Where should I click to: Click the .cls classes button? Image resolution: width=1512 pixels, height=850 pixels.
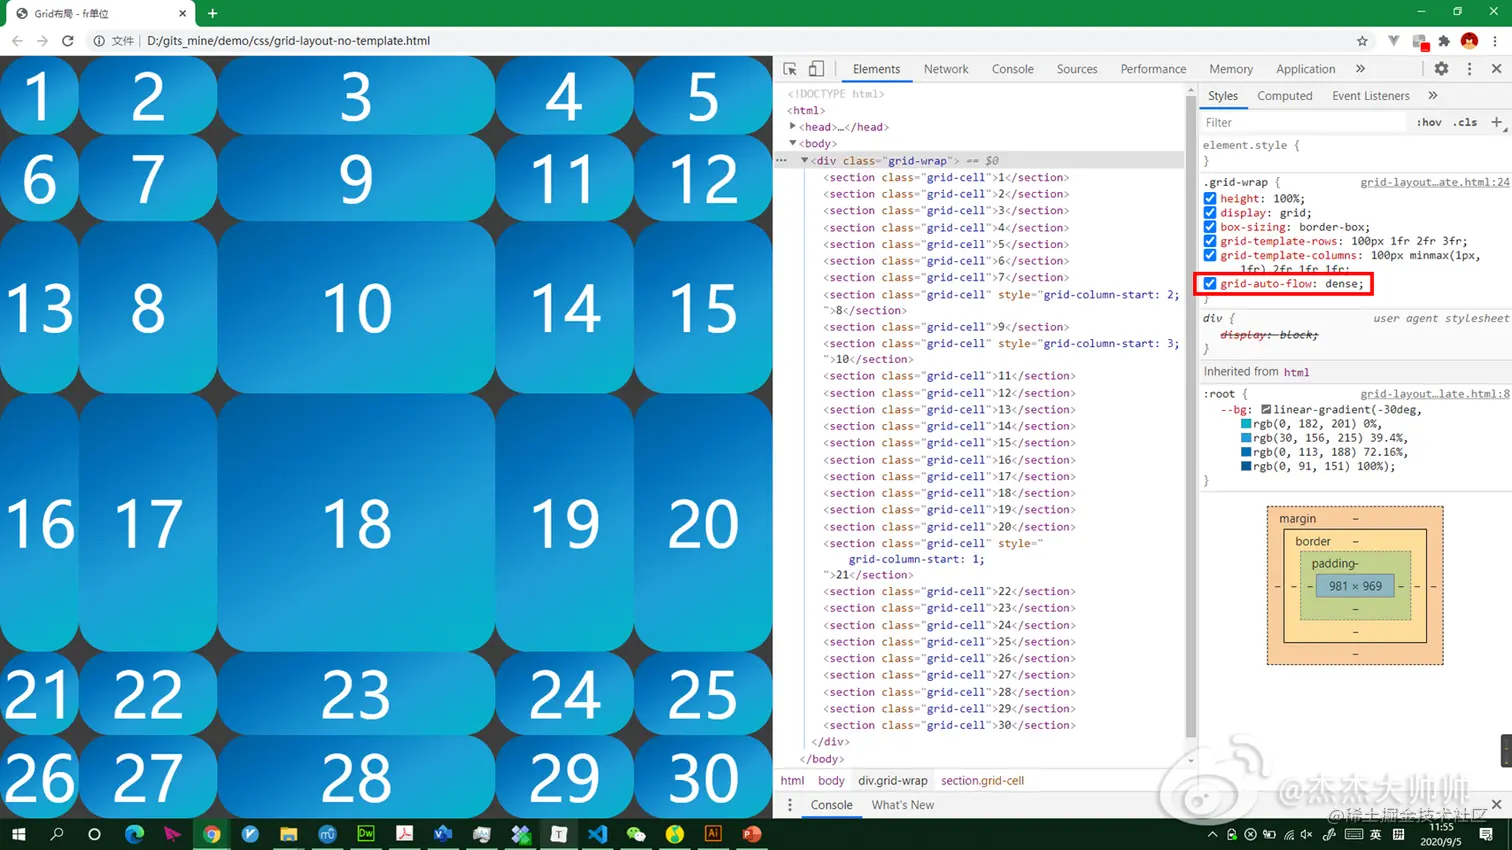coord(1466,122)
